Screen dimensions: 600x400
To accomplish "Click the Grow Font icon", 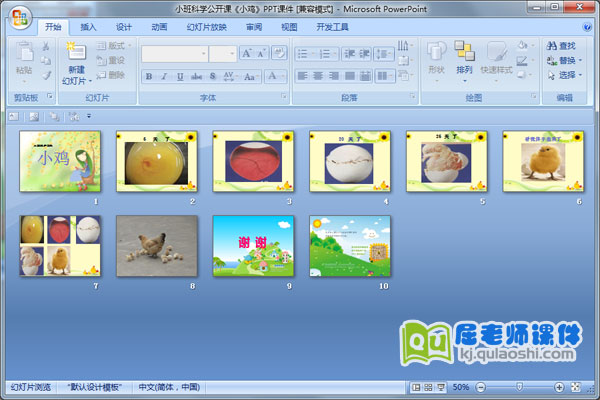I will click(247, 54).
